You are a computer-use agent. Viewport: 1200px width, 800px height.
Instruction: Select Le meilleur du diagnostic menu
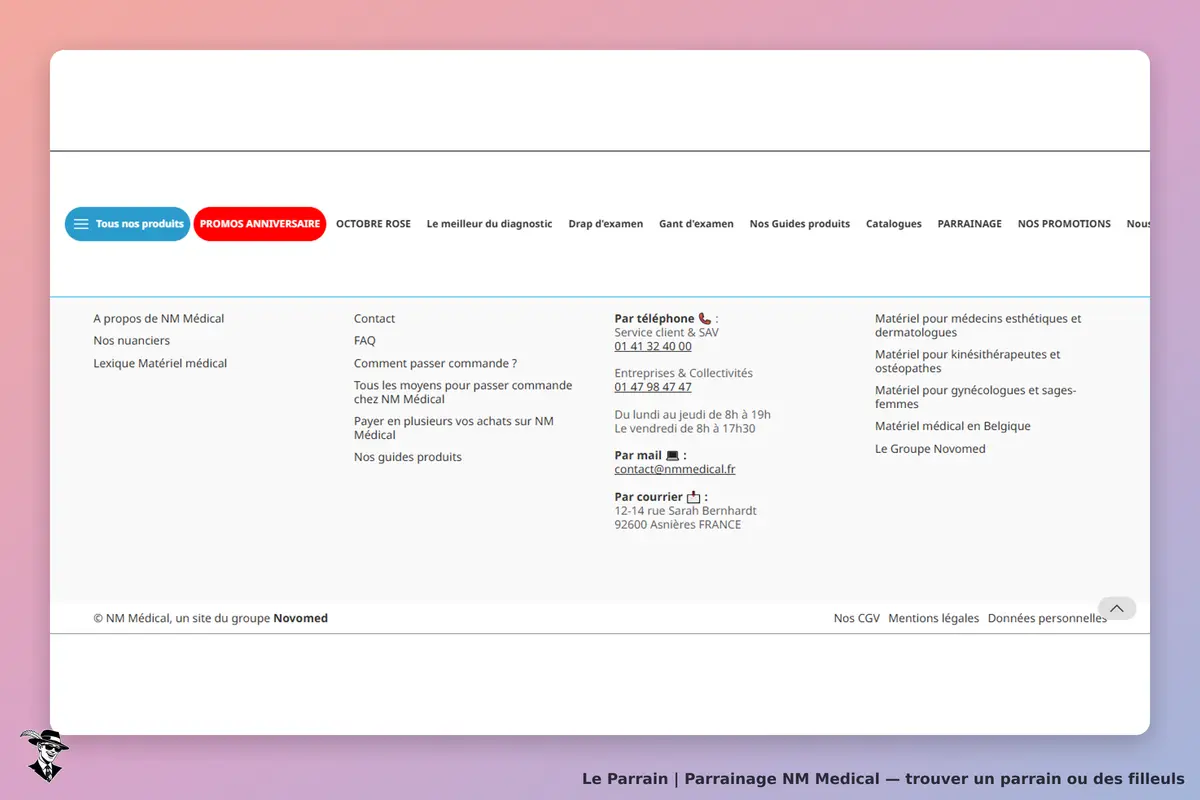click(x=489, y=224)
